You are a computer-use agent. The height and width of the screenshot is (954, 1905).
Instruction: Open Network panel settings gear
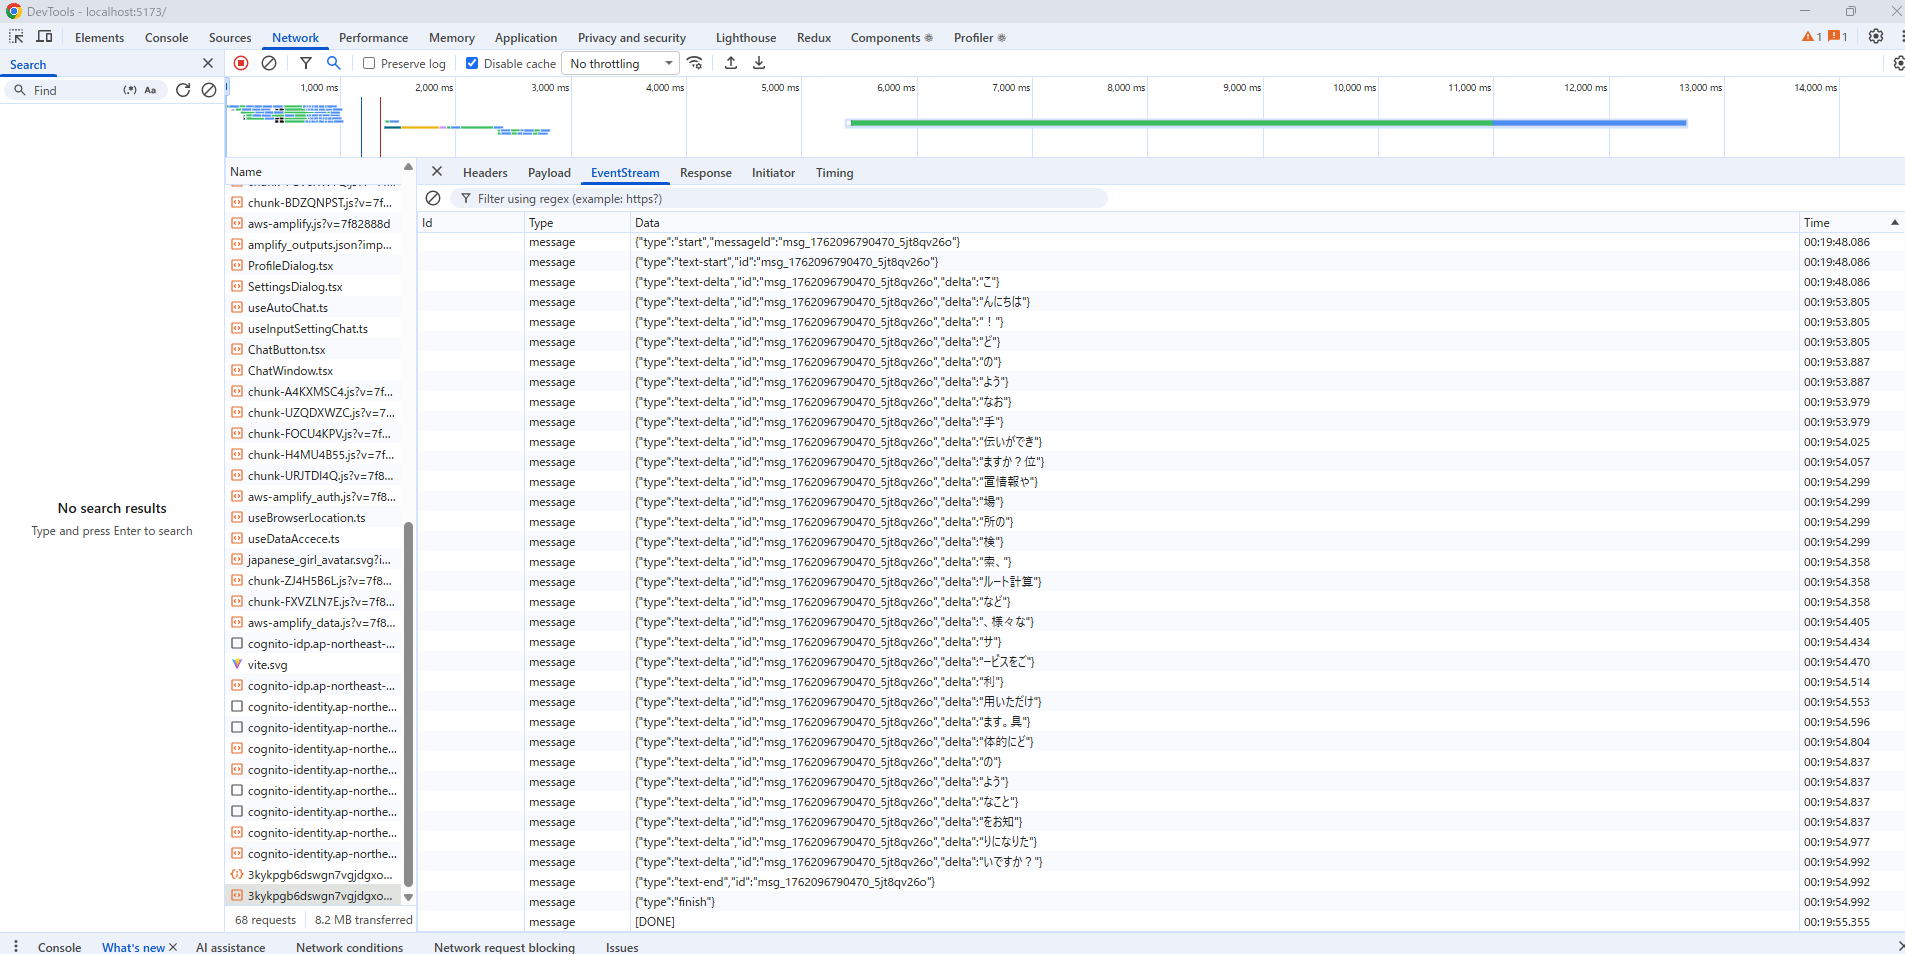pyautogui.click(x=1898, y=63)
